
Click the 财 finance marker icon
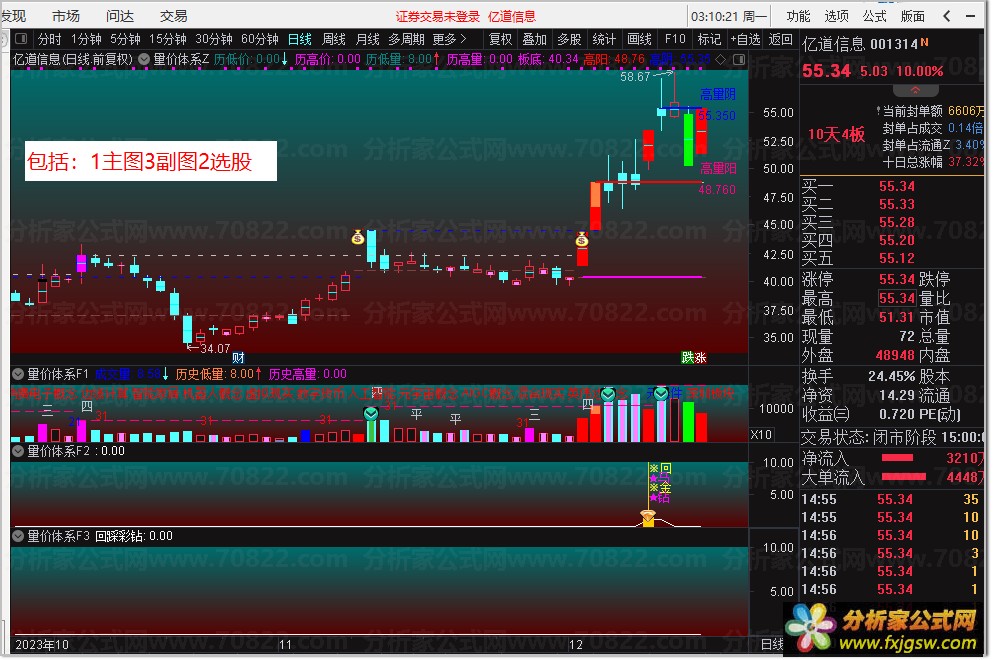point(238,357)
